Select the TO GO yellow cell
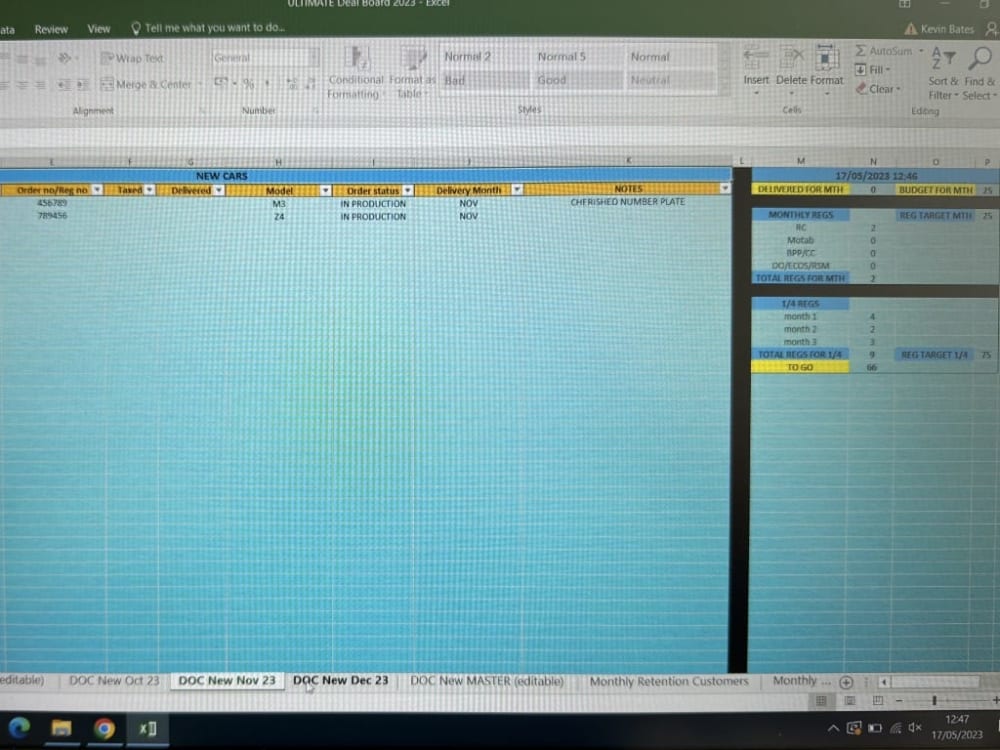Image resolution: width=1000 pixels, height=750 pixels. pyautogui.click(x=800, y=367)
